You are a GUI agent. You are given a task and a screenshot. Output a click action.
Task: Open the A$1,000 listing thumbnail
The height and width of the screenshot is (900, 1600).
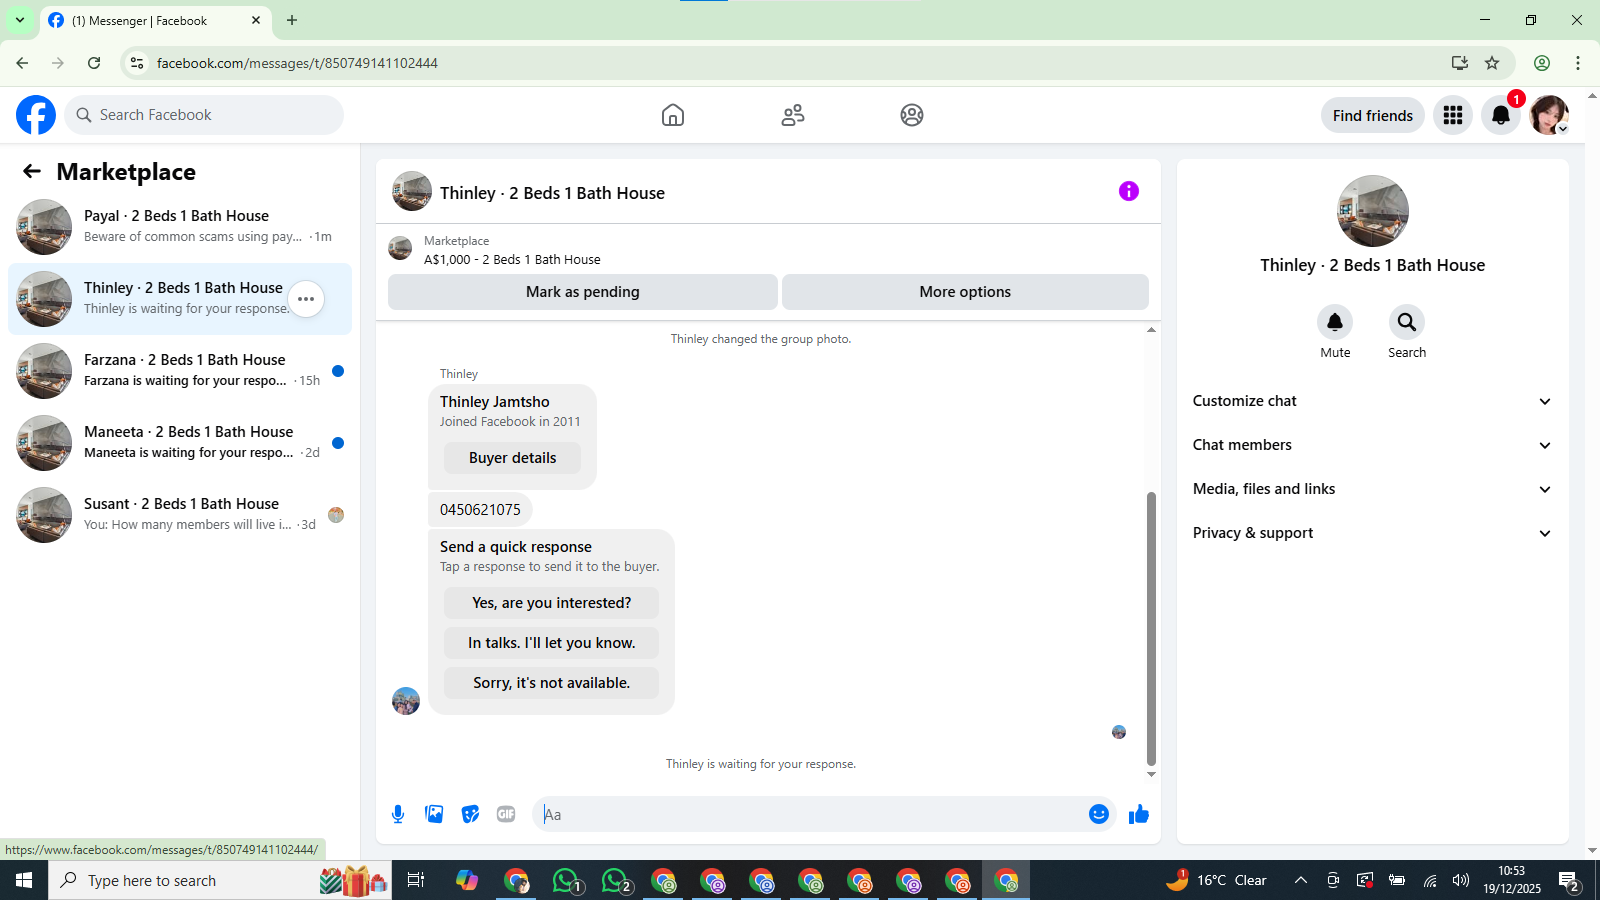coord(400,248)
